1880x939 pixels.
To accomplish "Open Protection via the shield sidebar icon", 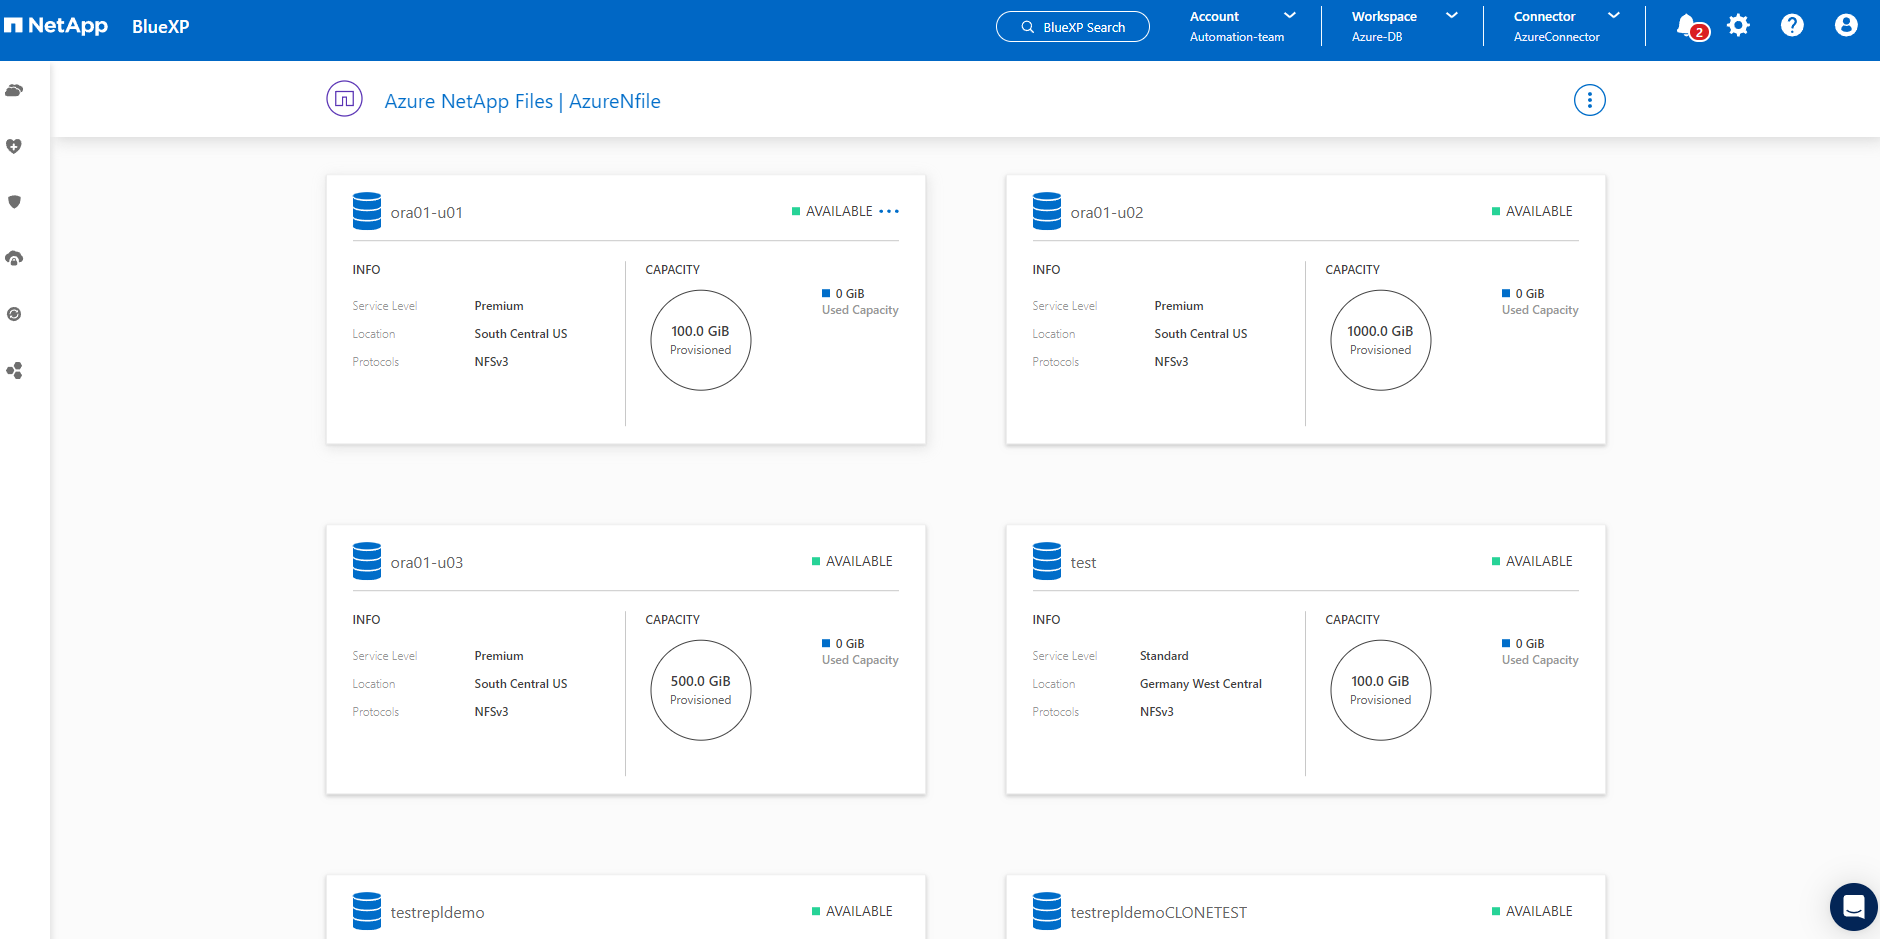I will tap(14, 202).
